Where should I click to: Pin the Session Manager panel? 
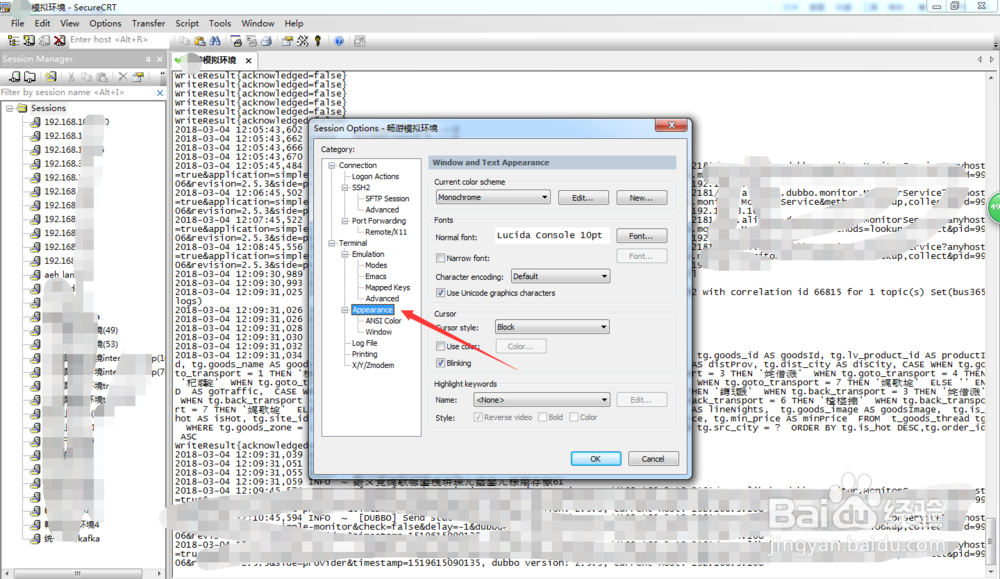pyautogui.click(x=148, y=59)
